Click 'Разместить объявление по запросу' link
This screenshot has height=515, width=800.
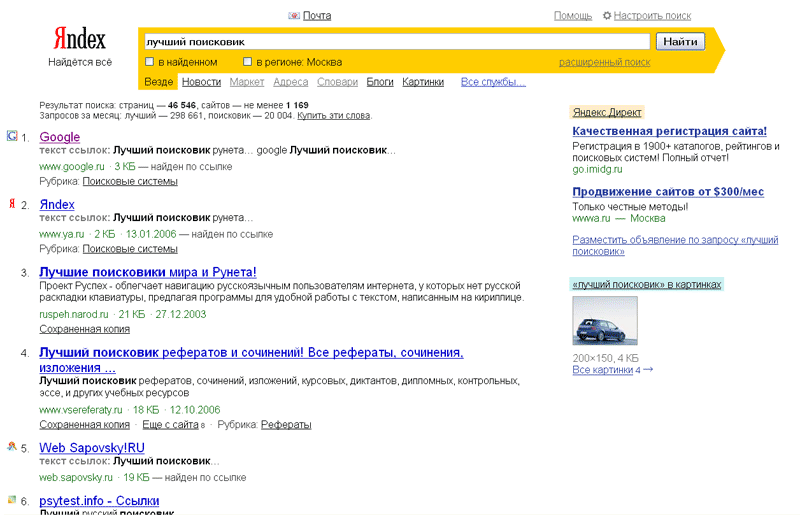(675, 246)
